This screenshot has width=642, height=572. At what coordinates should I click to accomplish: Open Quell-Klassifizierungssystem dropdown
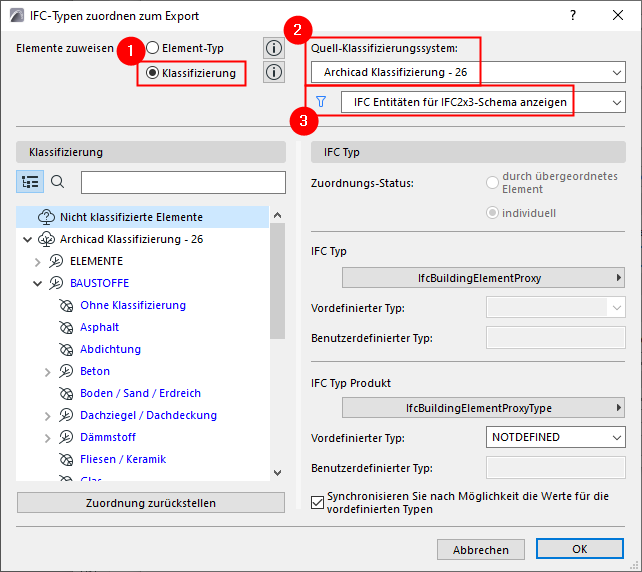pos(468,72)
